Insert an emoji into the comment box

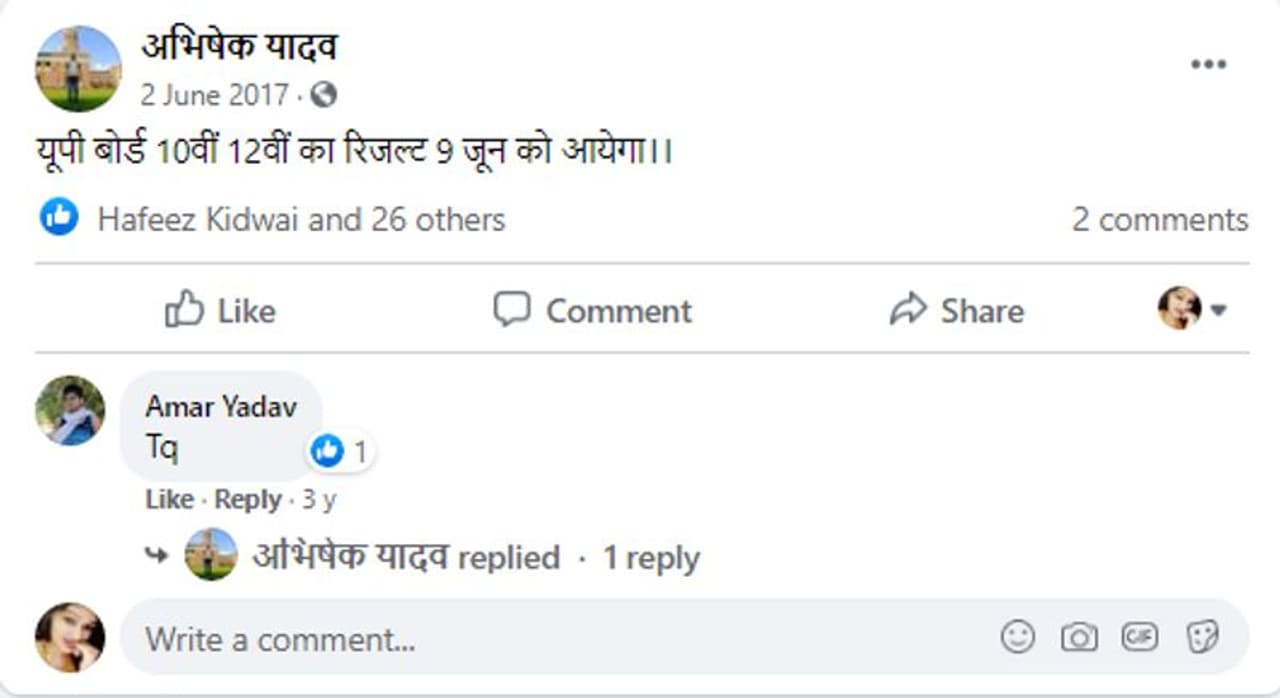click(1018, 636)
